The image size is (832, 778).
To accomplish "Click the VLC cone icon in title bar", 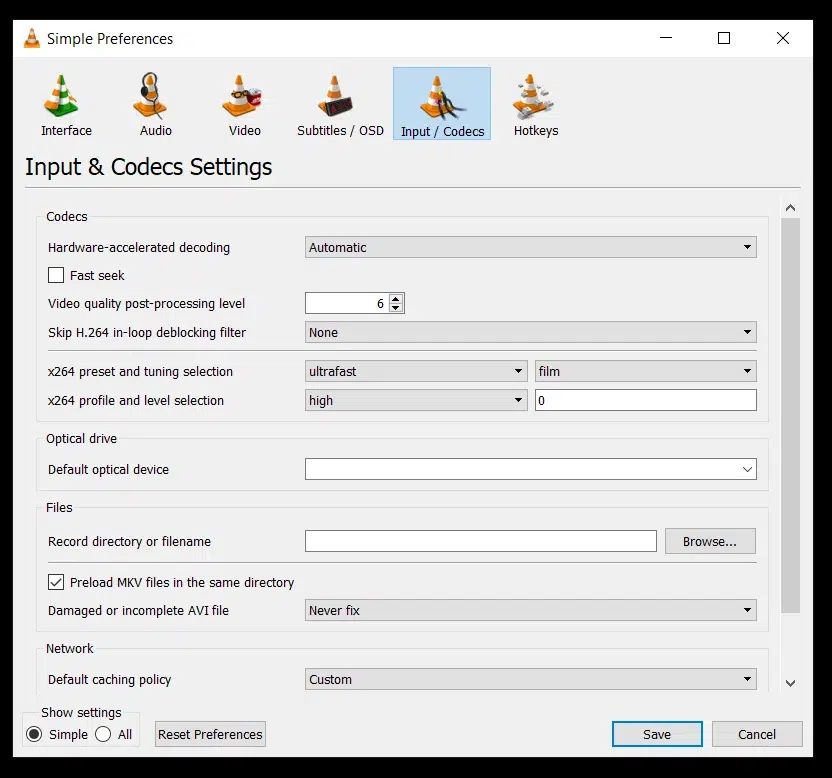I will 32,38.
